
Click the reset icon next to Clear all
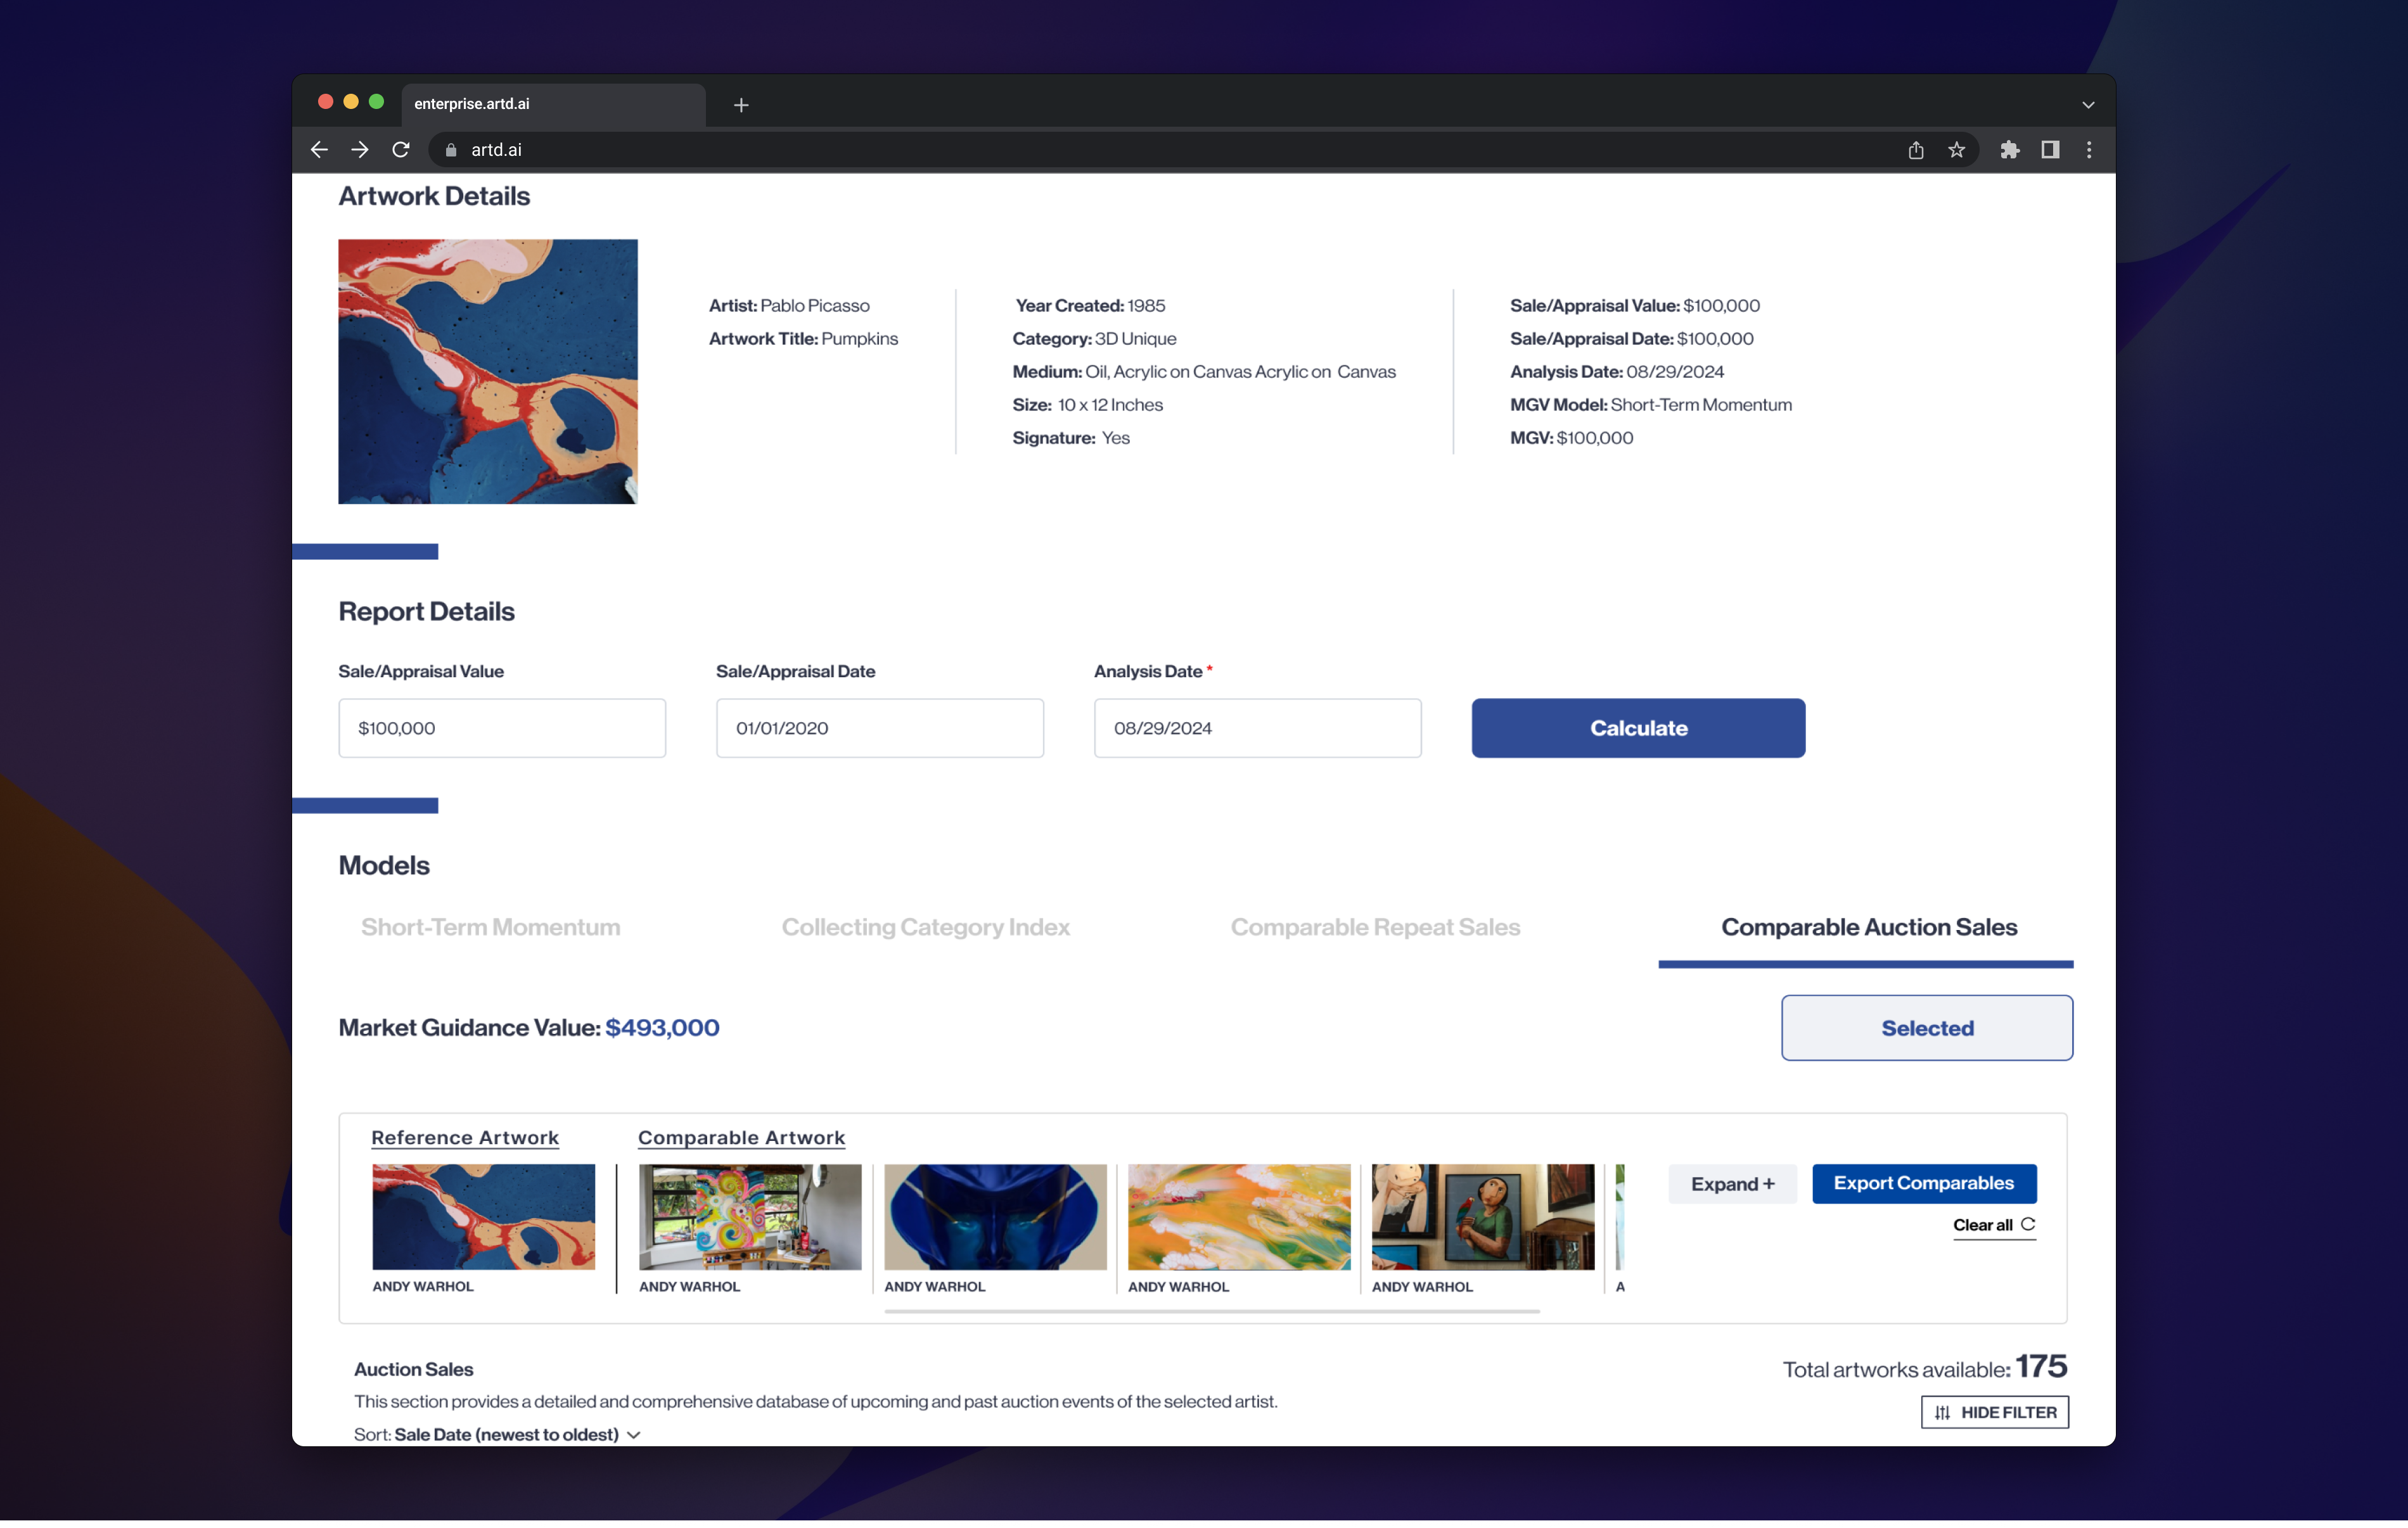[x=2028, y=1224]
